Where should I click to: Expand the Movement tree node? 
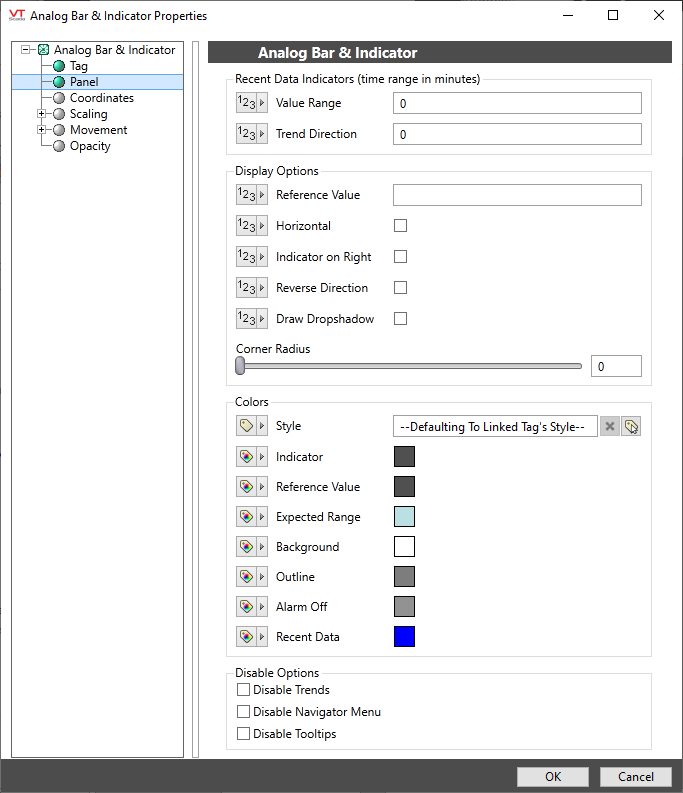coord(42,130)
